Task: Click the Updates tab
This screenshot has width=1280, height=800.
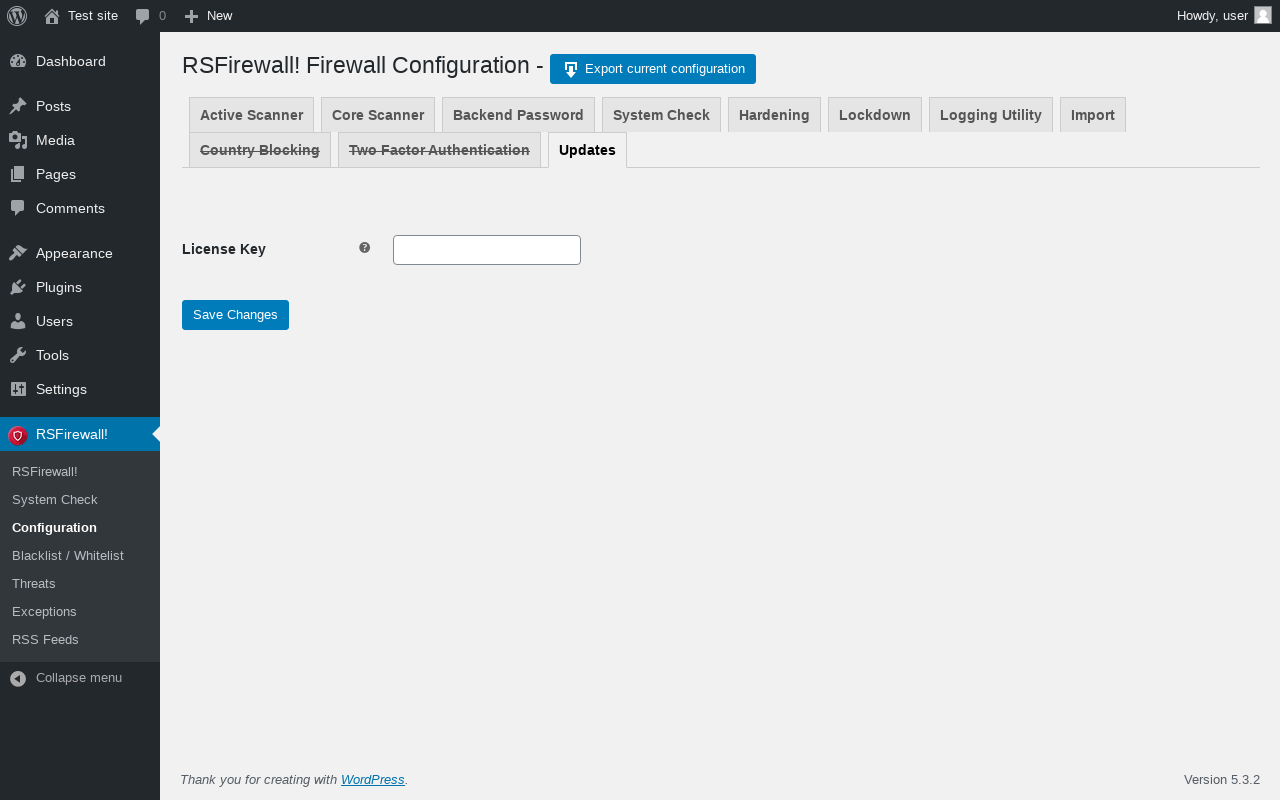Action: (x=587, y=150)
